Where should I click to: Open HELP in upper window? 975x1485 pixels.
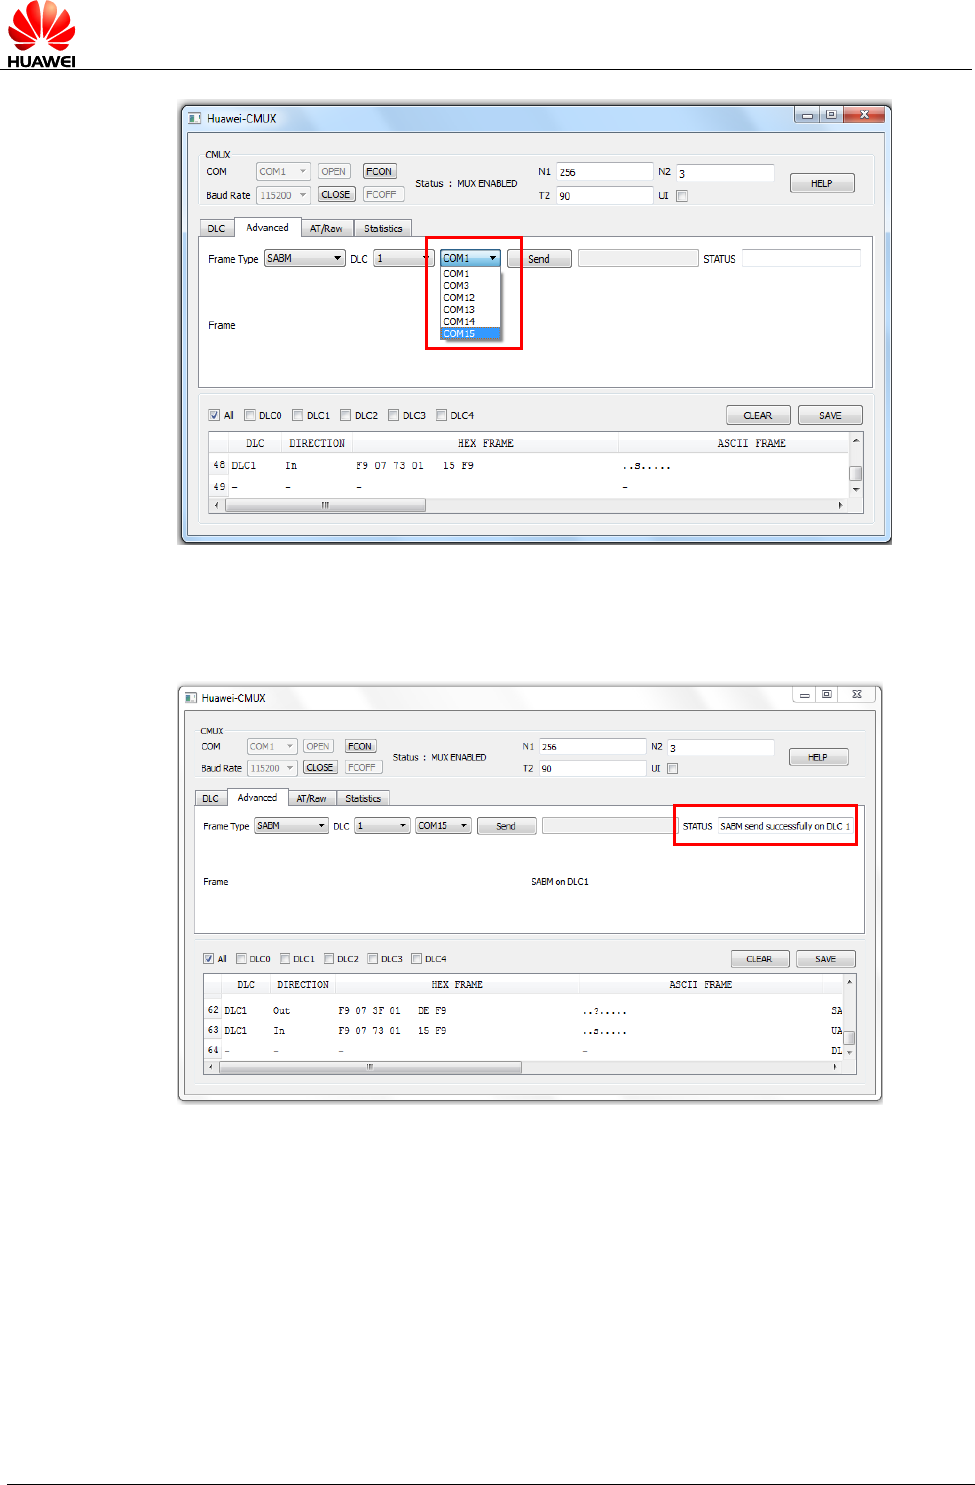pyautogui.click(x=822, y=183)
